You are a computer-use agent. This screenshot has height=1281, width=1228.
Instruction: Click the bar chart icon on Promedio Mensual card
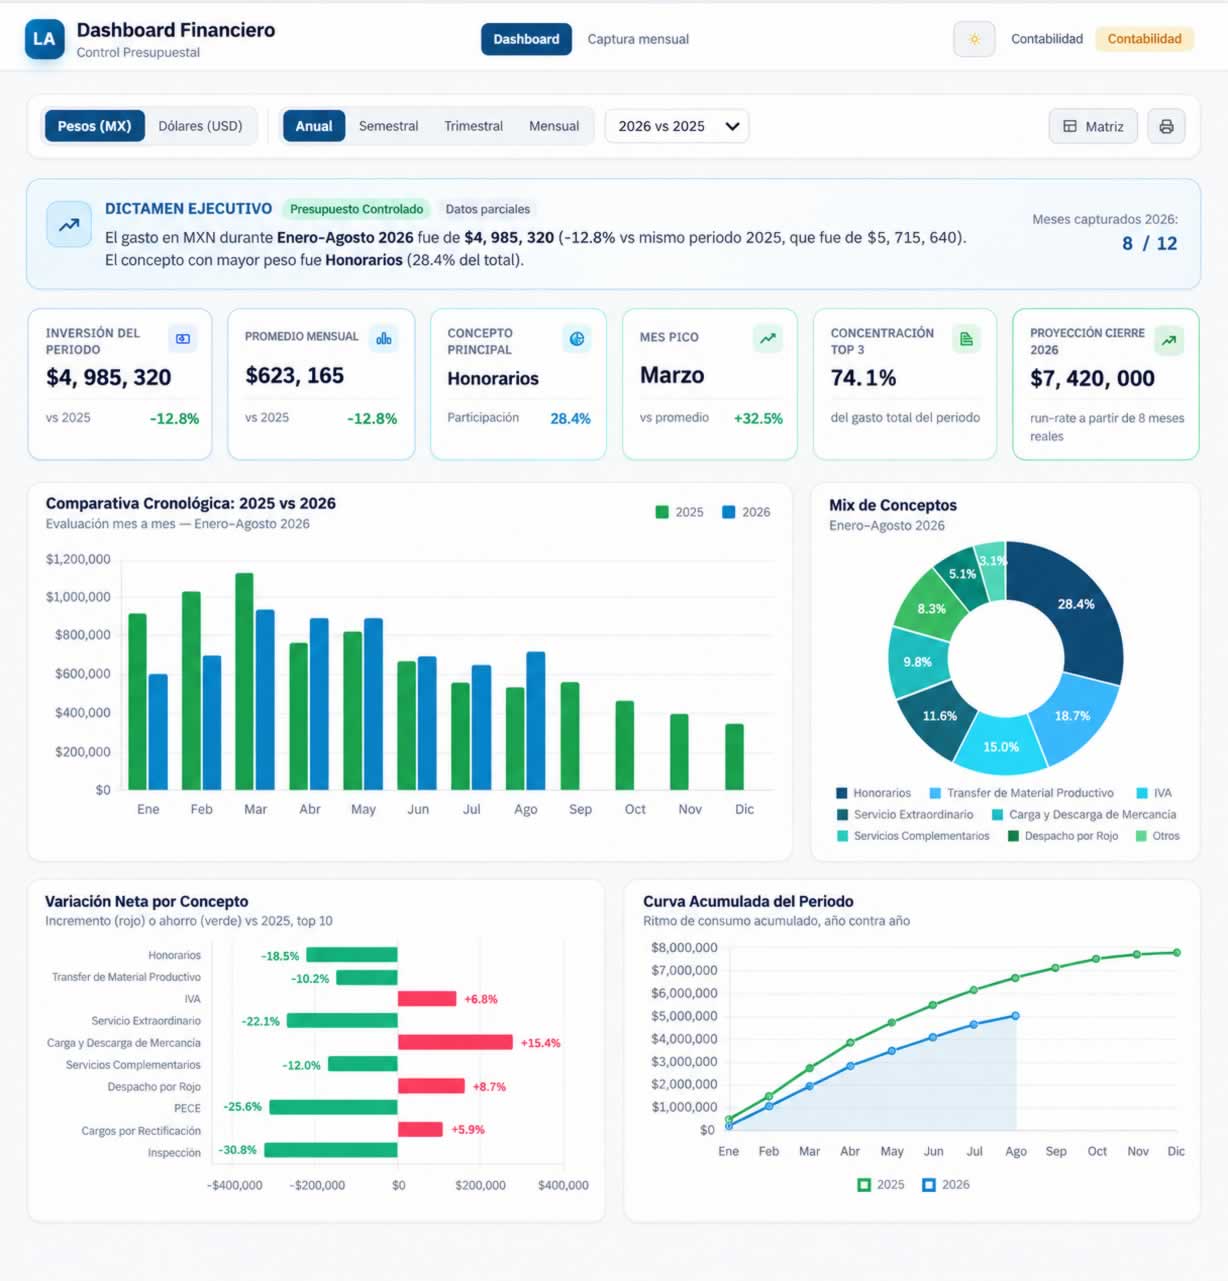(383, 339)
